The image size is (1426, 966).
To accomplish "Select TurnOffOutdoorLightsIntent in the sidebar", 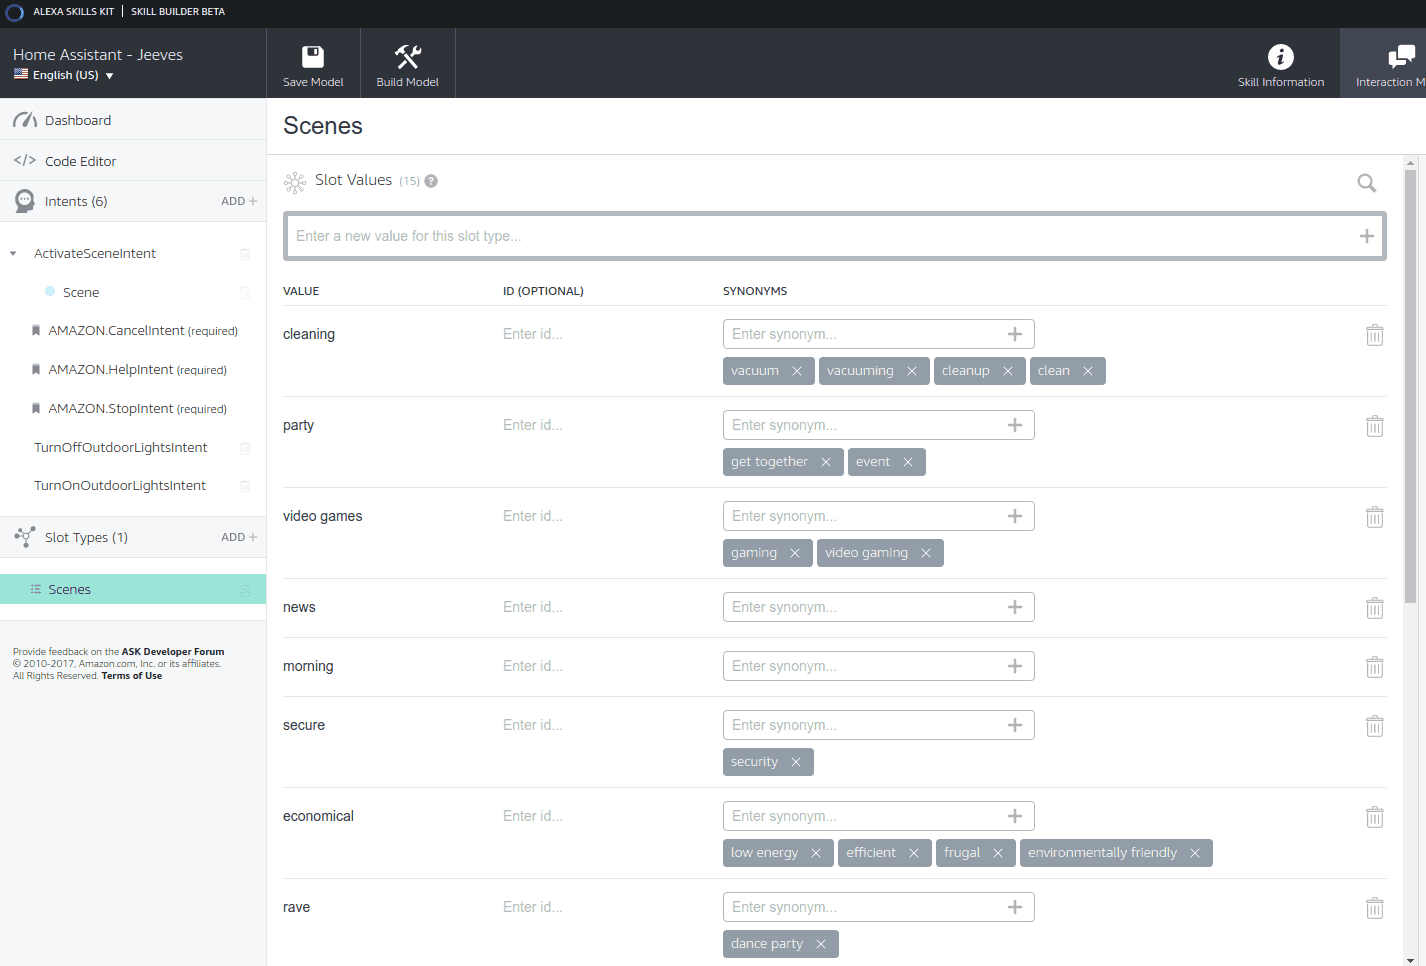I will point(121,447).
